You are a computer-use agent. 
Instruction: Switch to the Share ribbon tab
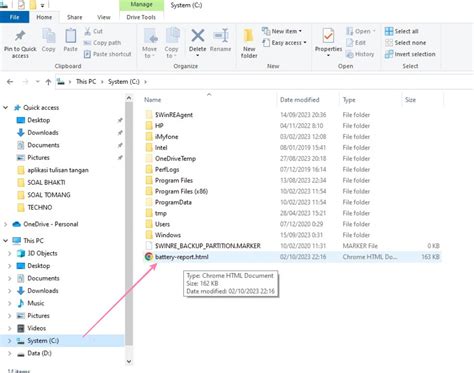[74, 17]
